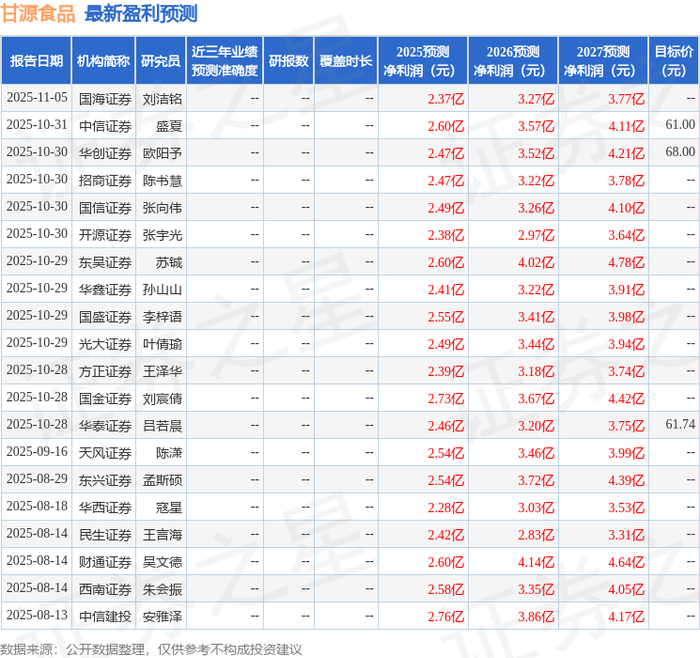This screenshot has height=658, width=700.
Task: Click 2025 forecast 2.55亿
Action: point(446,317)
